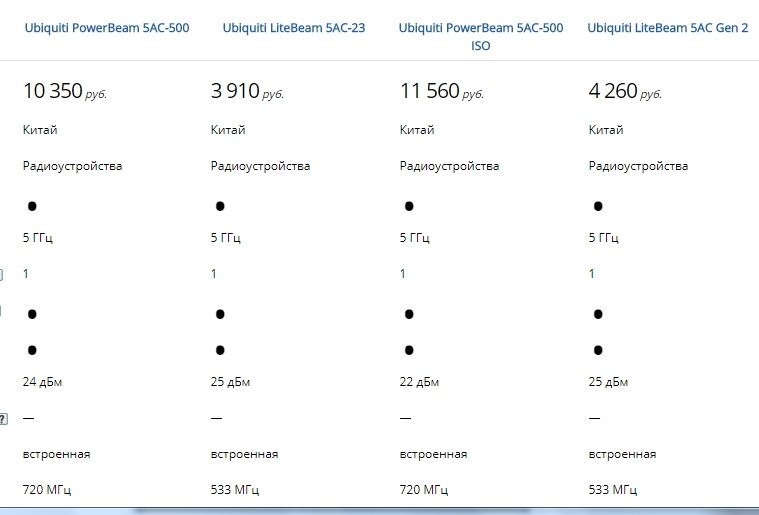Click 720 МГц in the PowerBeam 5AC-500 ISO column
This screenshot has width=759, height=515.
(424, 490)
